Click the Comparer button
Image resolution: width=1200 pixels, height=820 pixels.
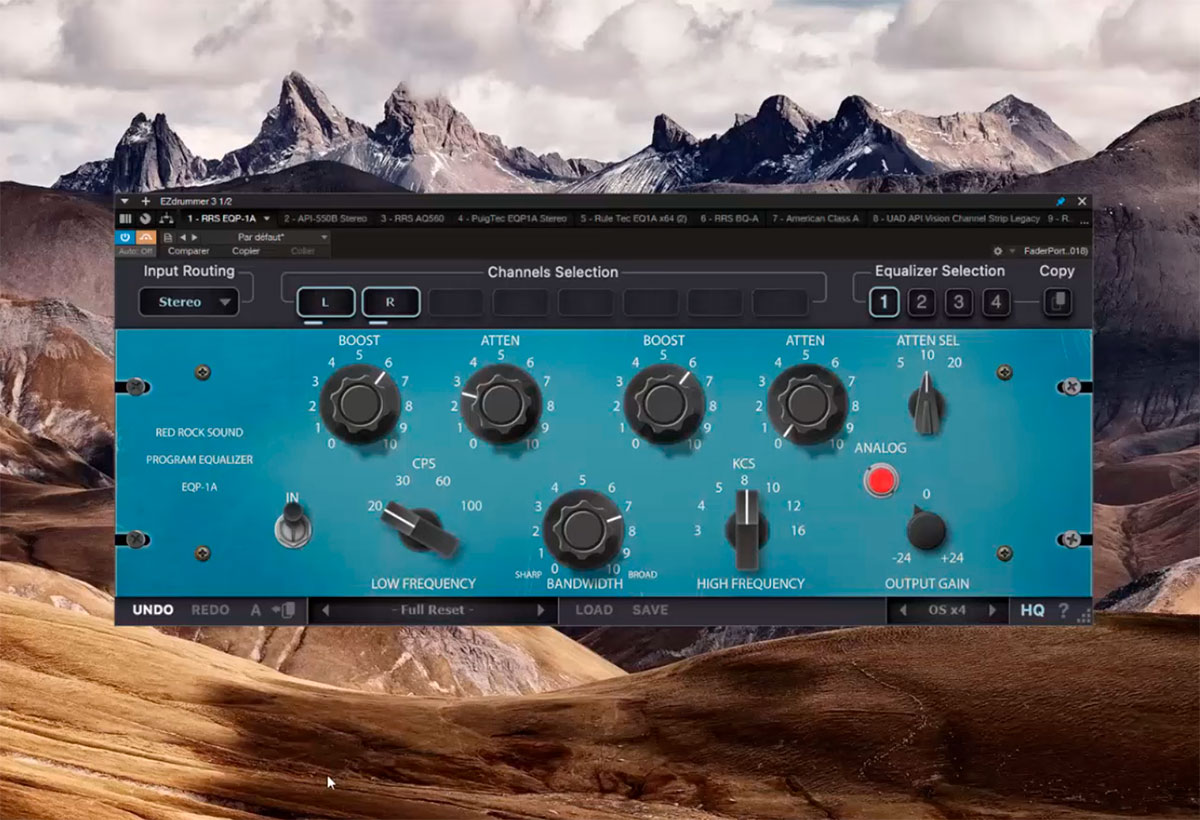(x=189, y=251)
